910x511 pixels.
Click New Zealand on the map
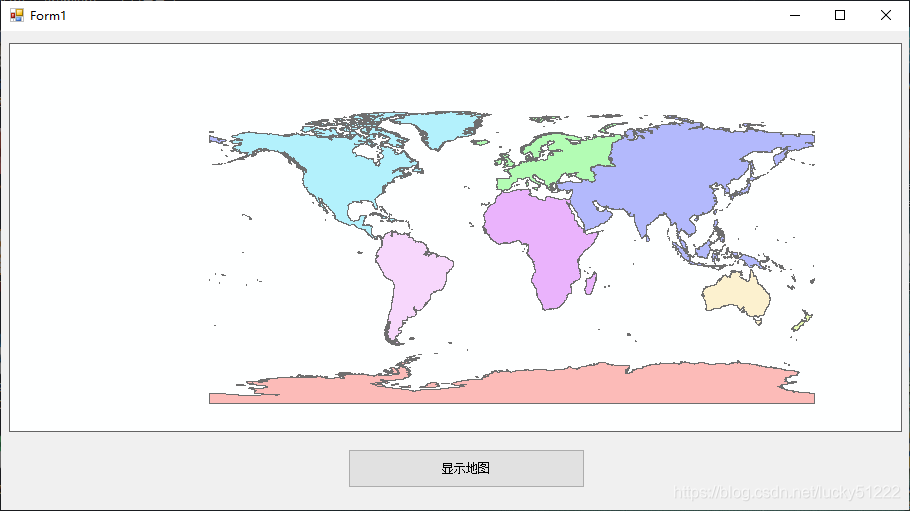803,322
